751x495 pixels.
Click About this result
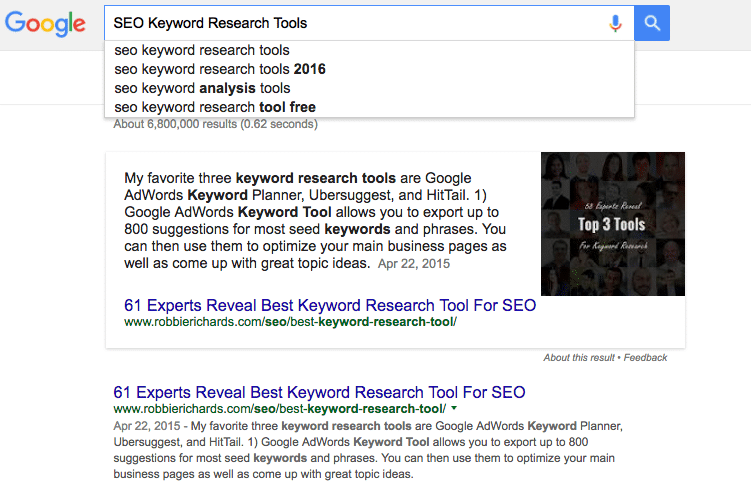[579, 358]
